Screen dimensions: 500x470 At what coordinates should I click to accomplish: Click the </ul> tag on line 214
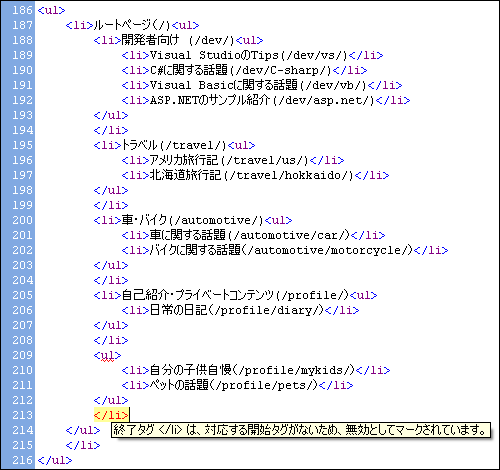point(83,430)
